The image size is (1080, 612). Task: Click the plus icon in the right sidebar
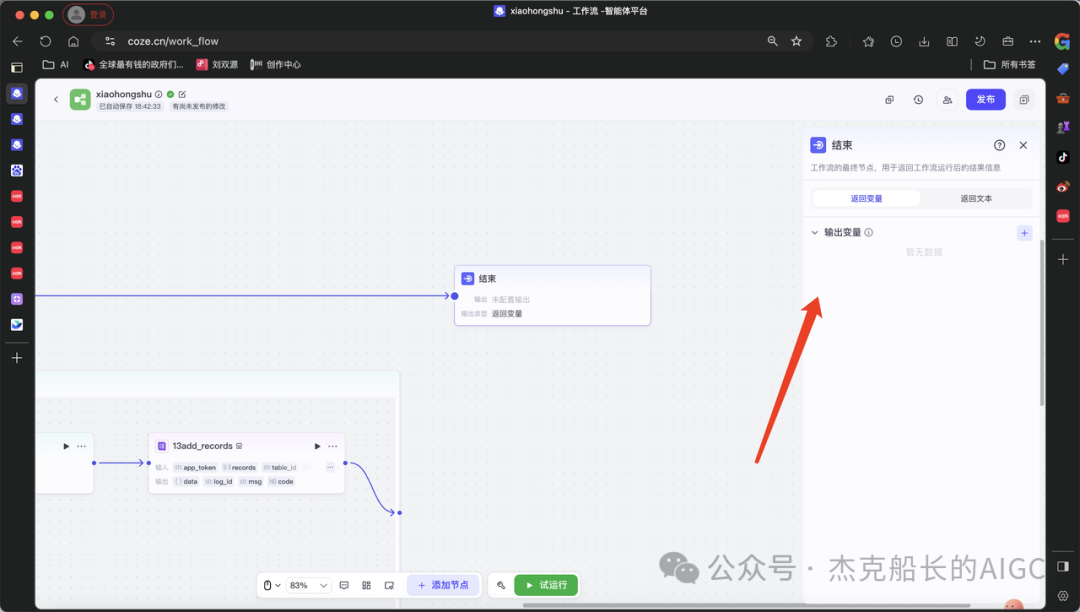1063,260
